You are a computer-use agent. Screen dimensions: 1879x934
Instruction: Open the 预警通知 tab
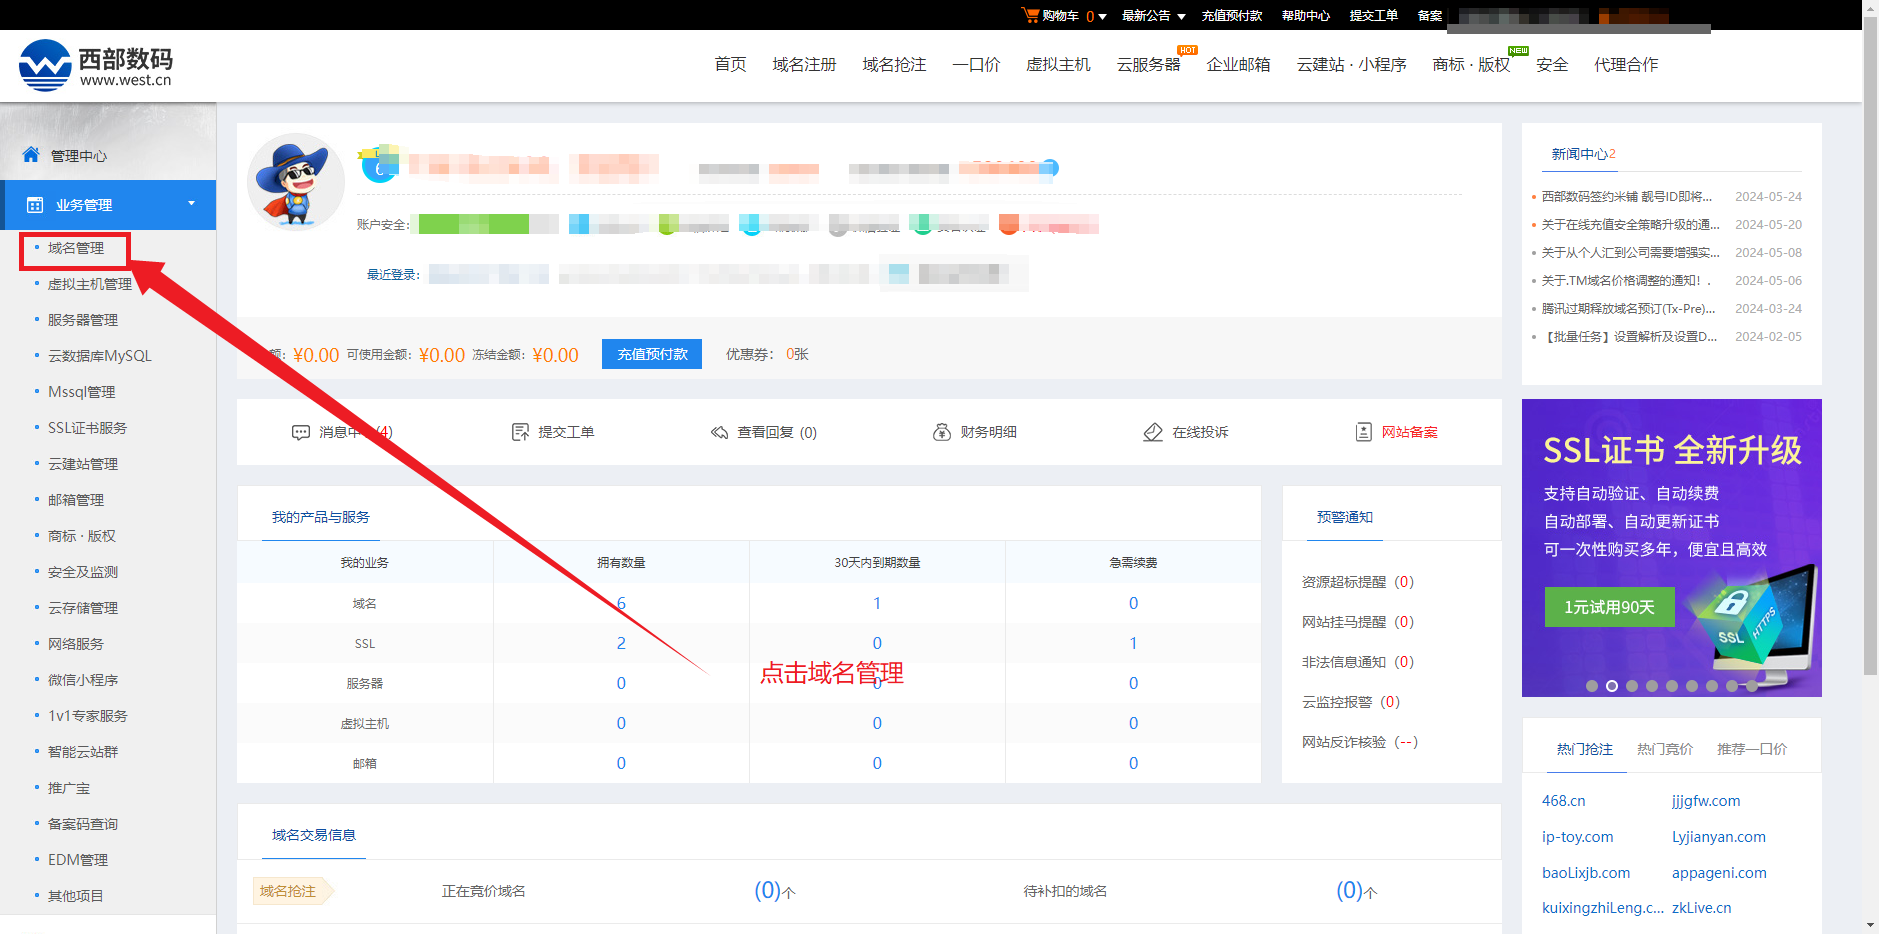[1345, 517]
